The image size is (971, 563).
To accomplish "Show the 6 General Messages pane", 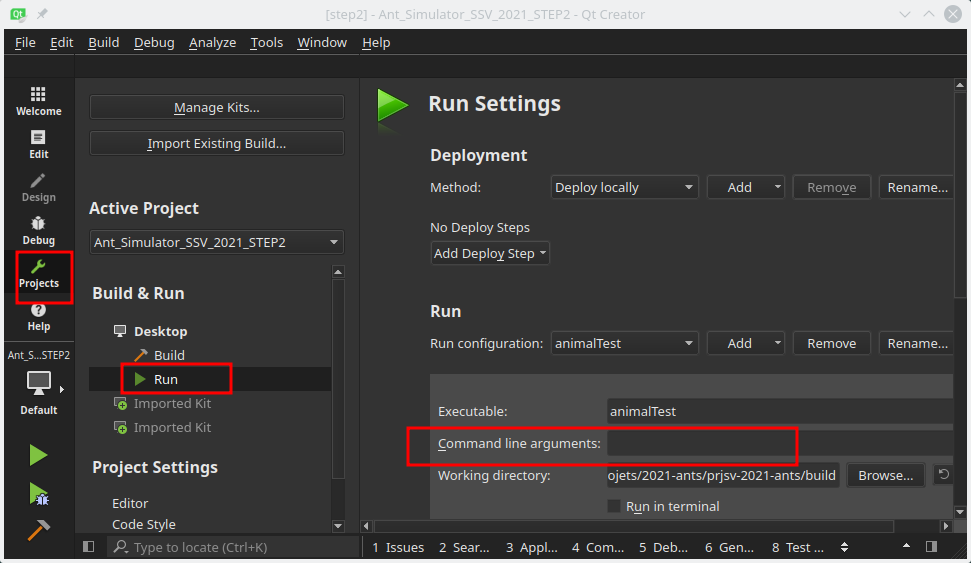I will (x=729, y=547).
